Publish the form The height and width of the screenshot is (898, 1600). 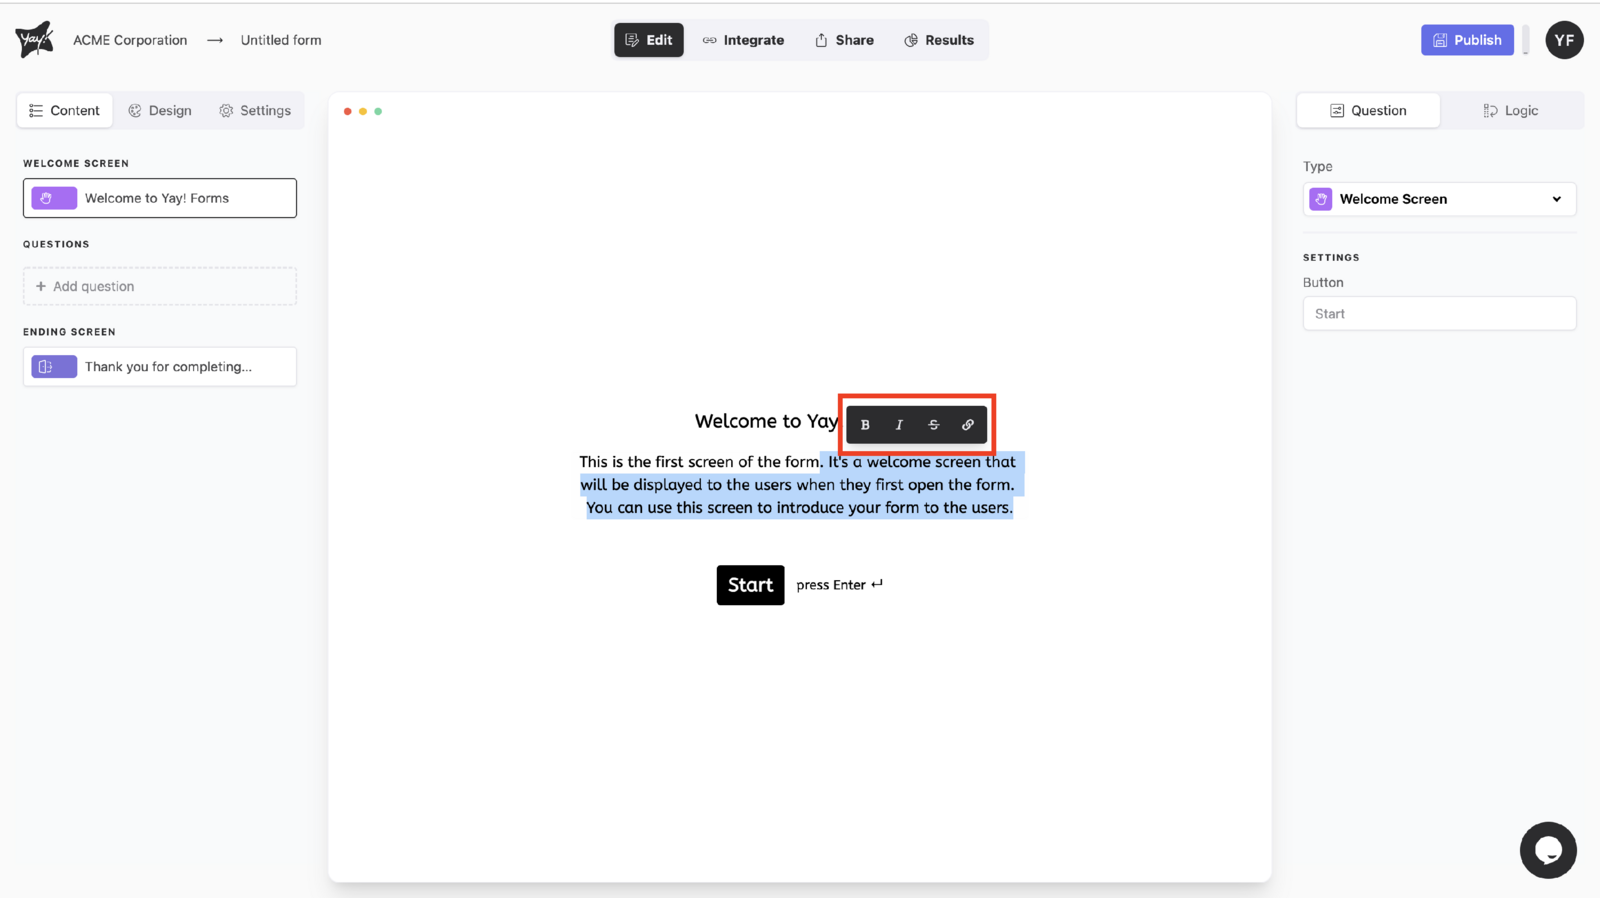pyautogui.click(x=1467, y=40)
